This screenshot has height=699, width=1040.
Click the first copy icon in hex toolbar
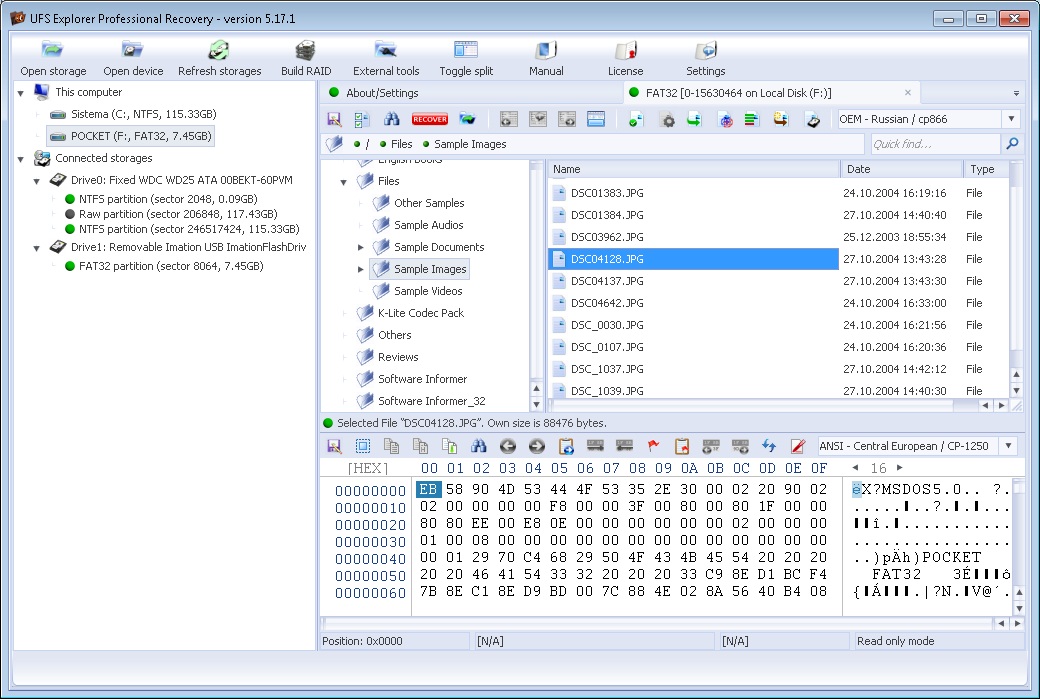[x=391, y=446]
